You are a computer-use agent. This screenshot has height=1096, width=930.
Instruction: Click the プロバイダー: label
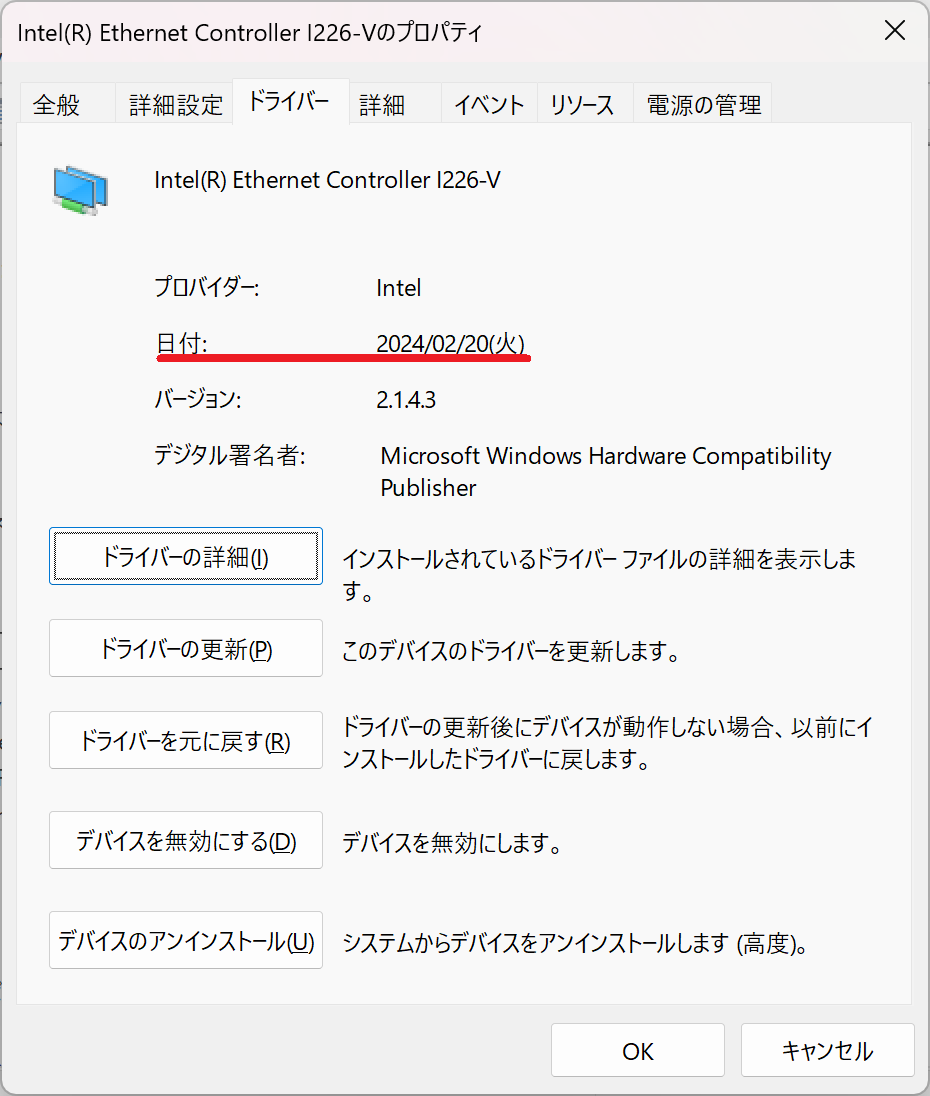click(x=207, y=287)
